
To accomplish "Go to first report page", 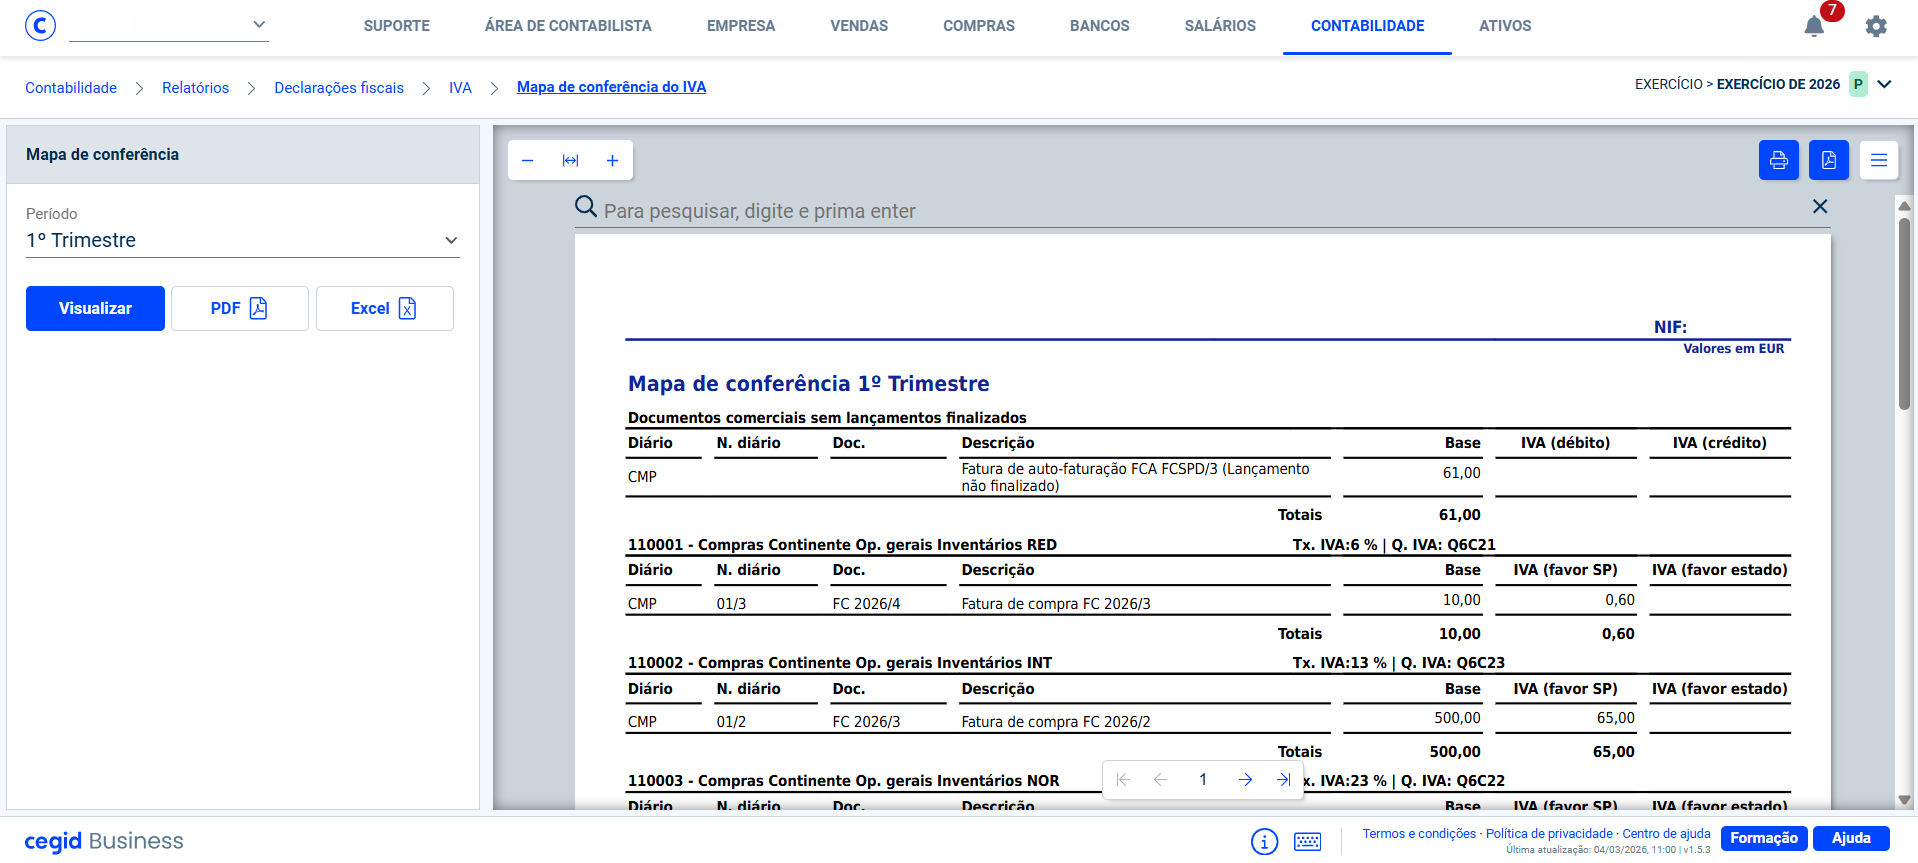I will (1123, 780).
